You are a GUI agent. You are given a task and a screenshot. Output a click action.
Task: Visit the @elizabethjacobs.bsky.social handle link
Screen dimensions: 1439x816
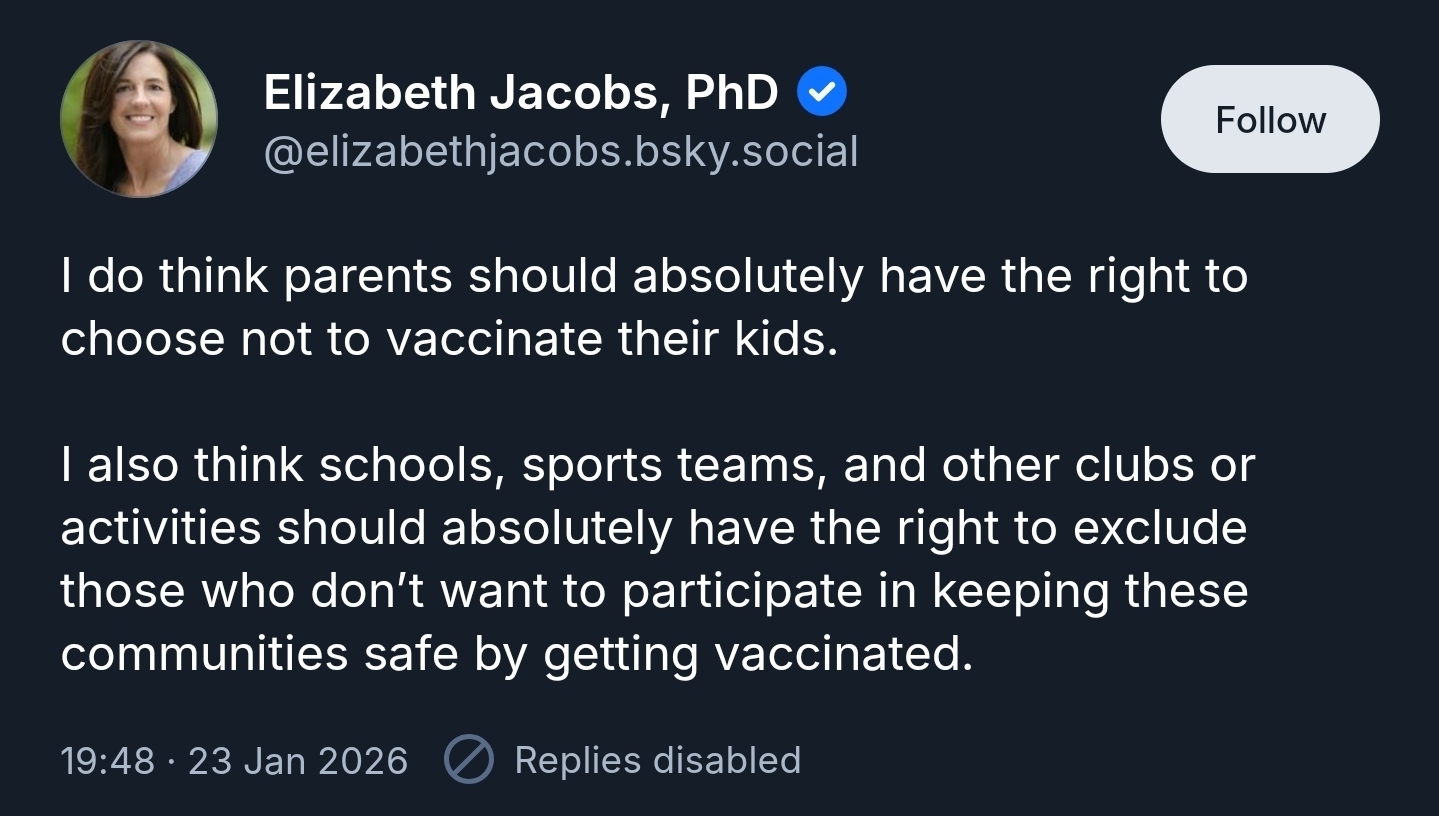click(x=561, y=152)
